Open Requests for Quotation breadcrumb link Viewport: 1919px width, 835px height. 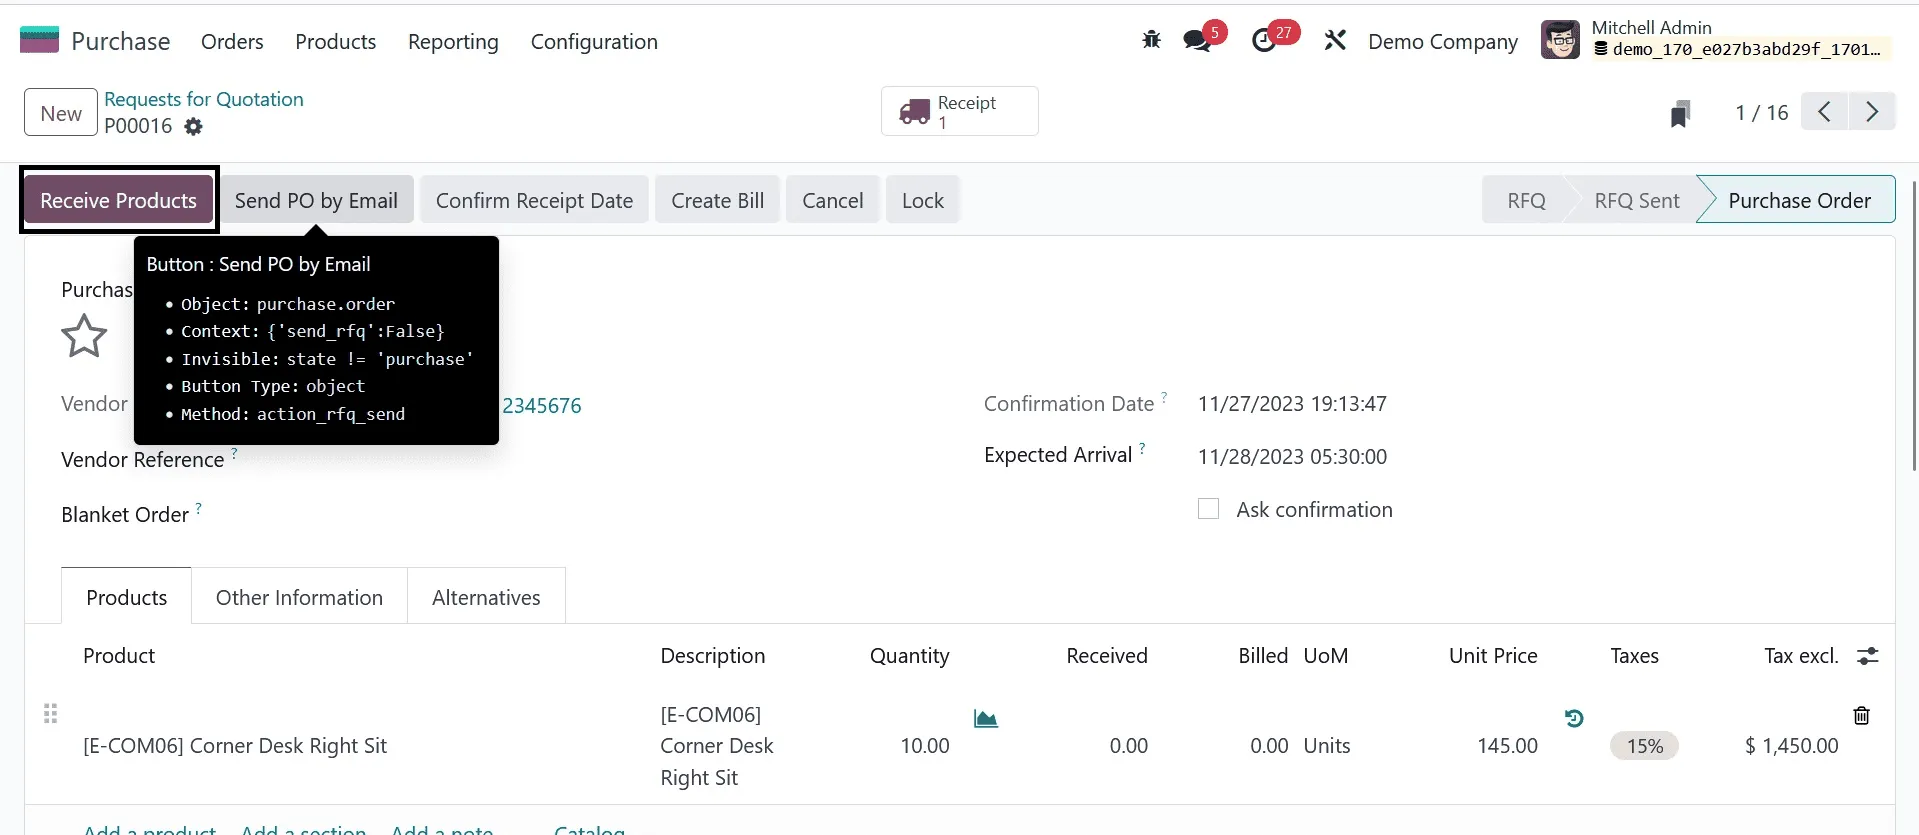[204, 99]
